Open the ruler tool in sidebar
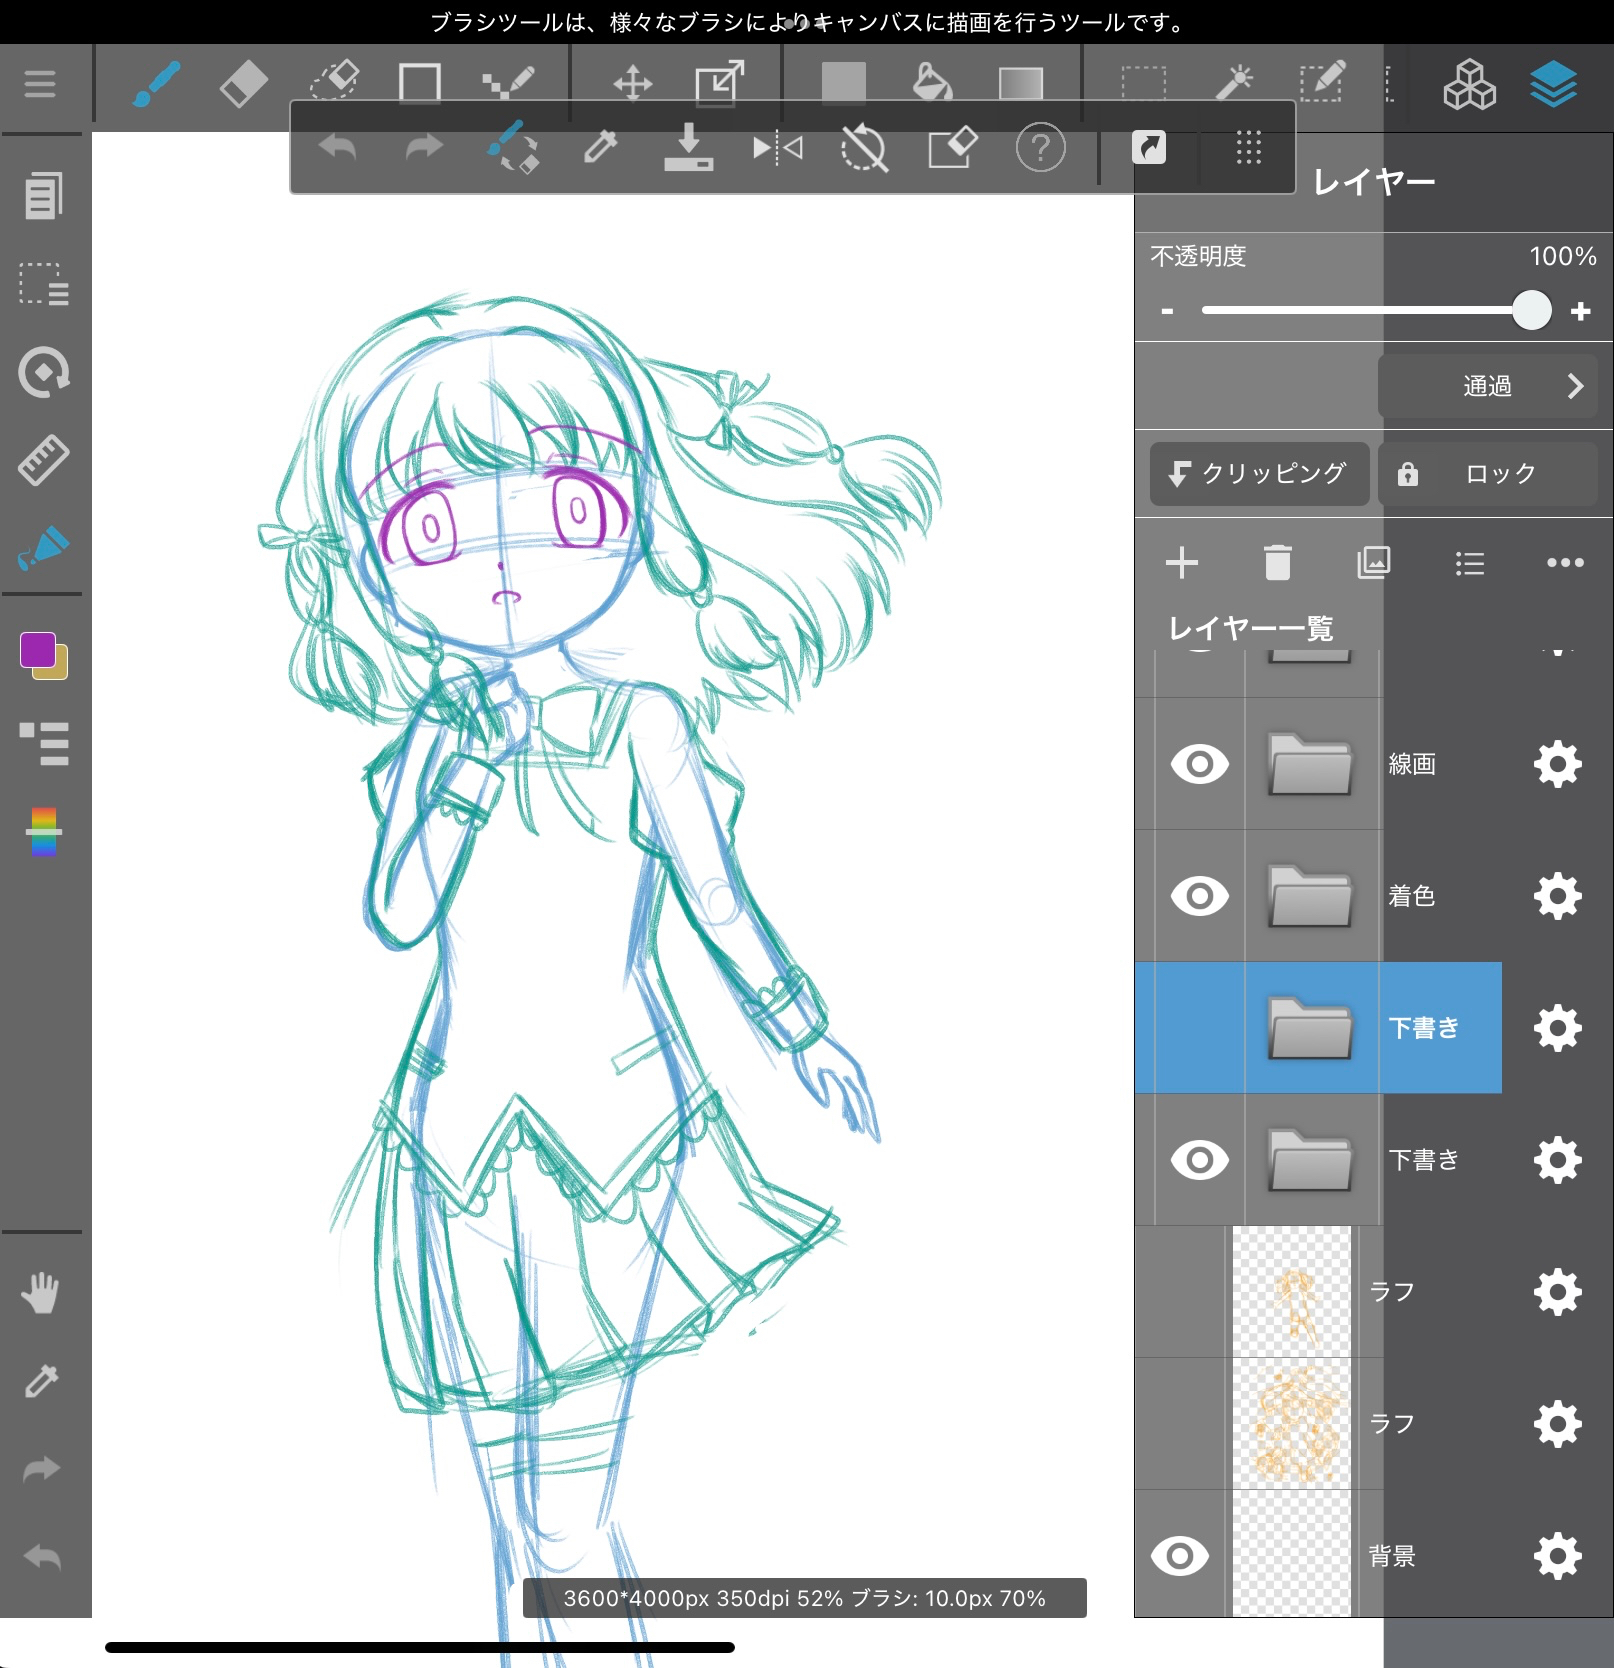Image resolution: width=1614 pixels, height=1668 pixels. tap(43, 460)
